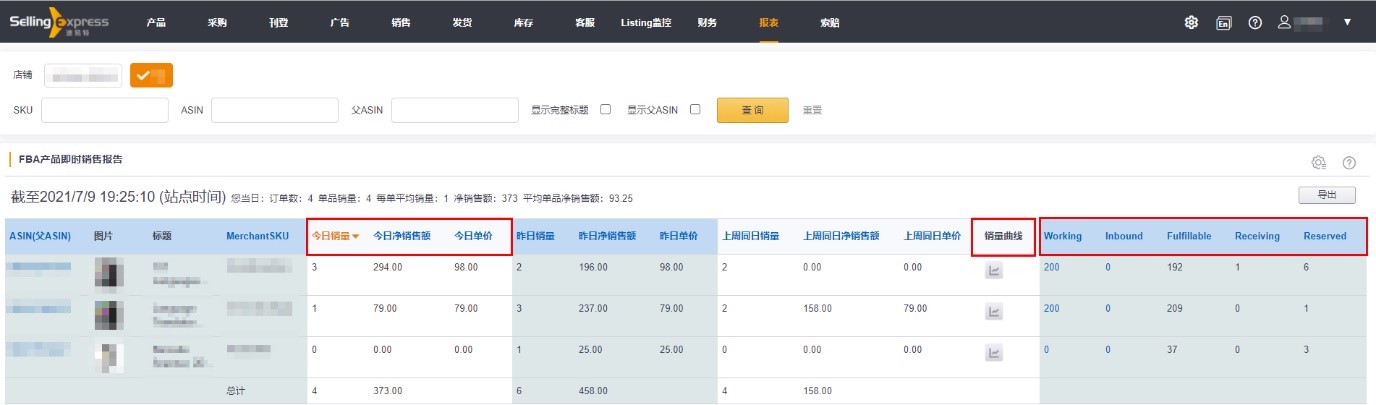Switch language with the En icon
The height and width of the screenshot is (405, 1376).
(x=1223, y=22)
